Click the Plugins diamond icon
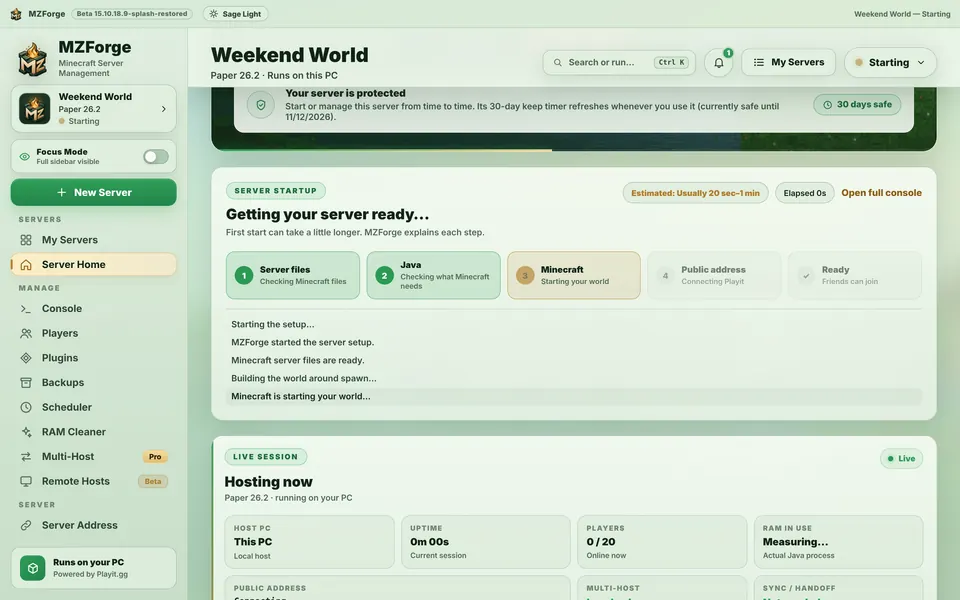Screen dimensions: 960x600 point(26,358)
